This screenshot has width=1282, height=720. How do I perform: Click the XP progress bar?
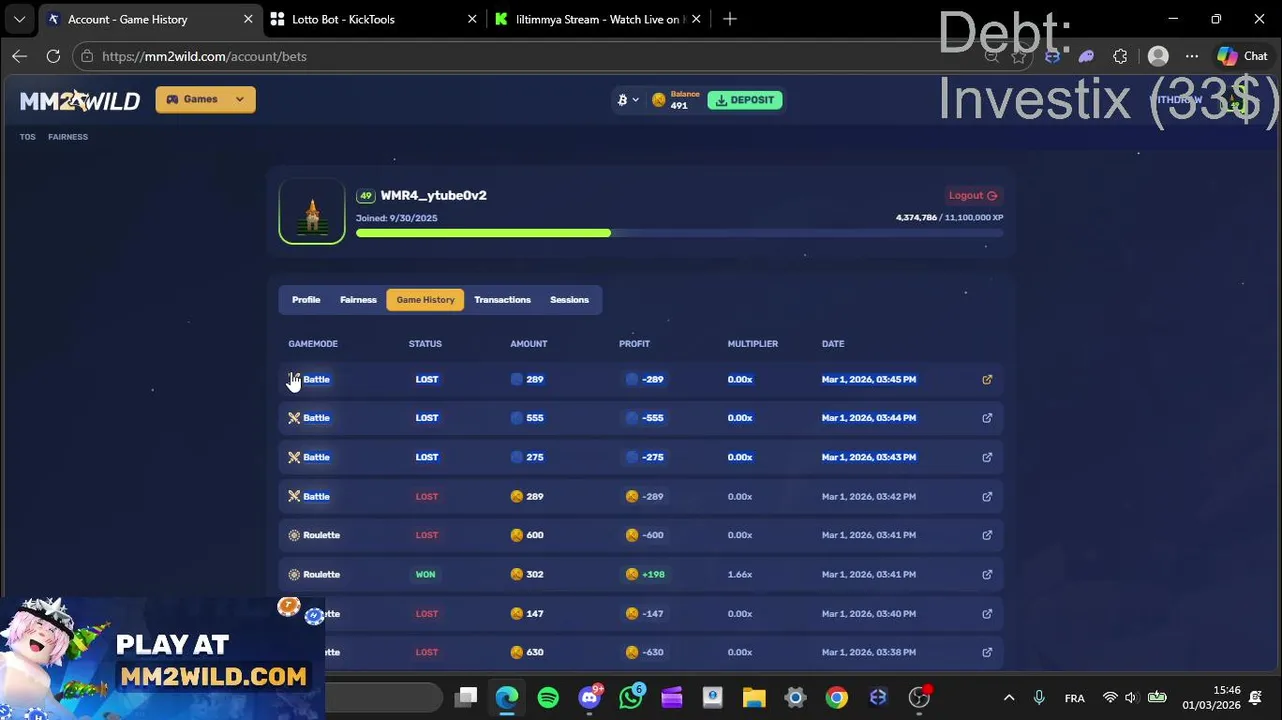point(679,233)
